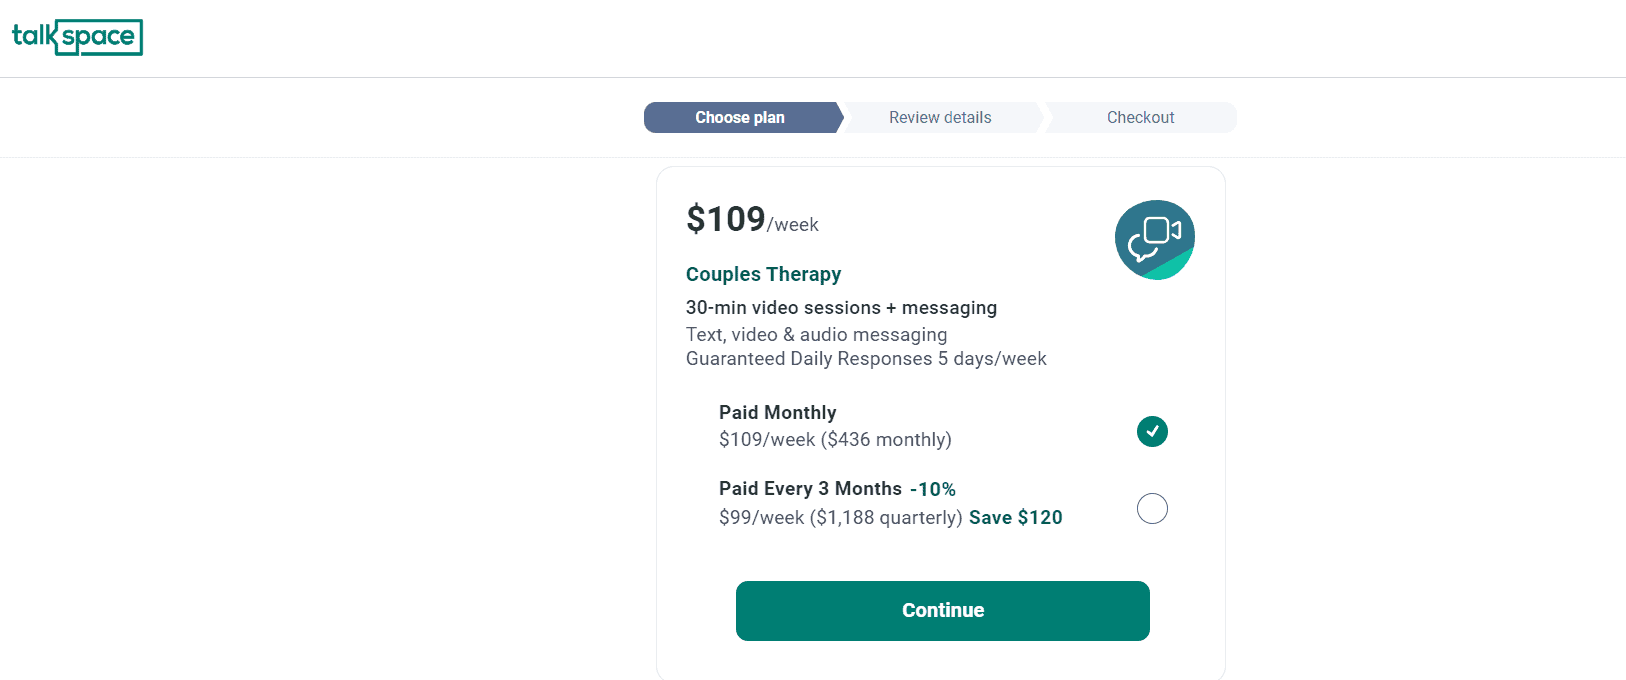Open the Review details step
The height and width of the screenshot is (680, 1626).
(940, 118)
